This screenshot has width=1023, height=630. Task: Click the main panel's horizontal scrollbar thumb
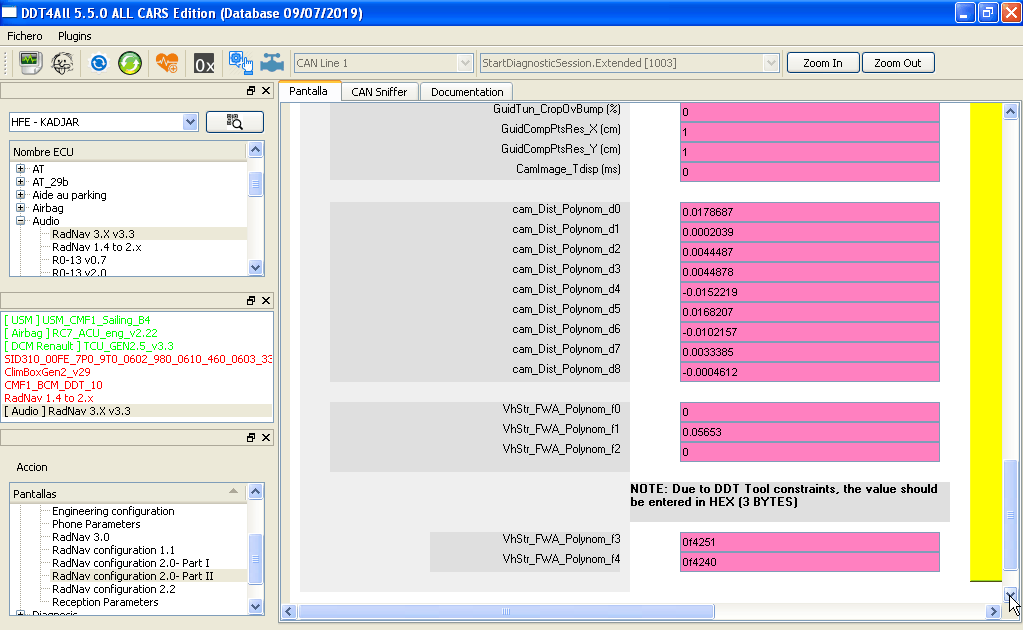506,611
